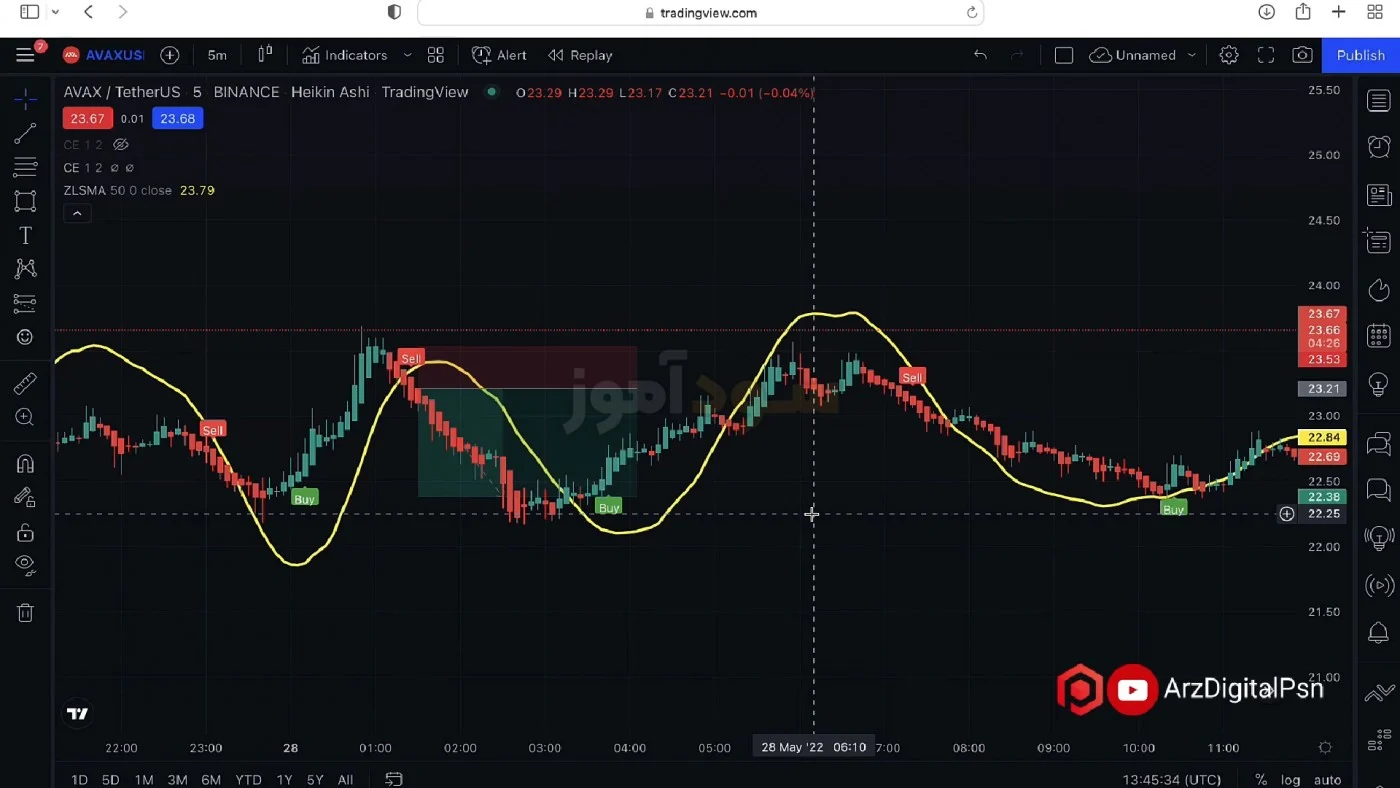Viewport: 1400px width, 788px height.
Task: Select the All date range
Action: (x=345, y=779)
